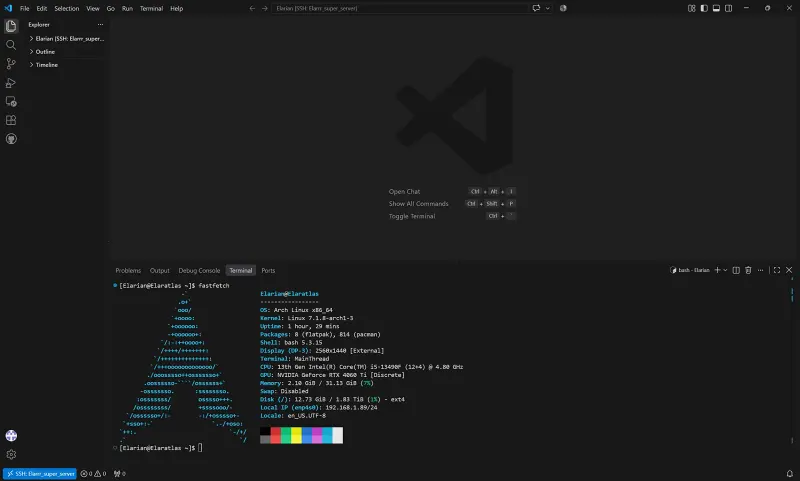Switch to the Problems tab

(x=128, y=270)
